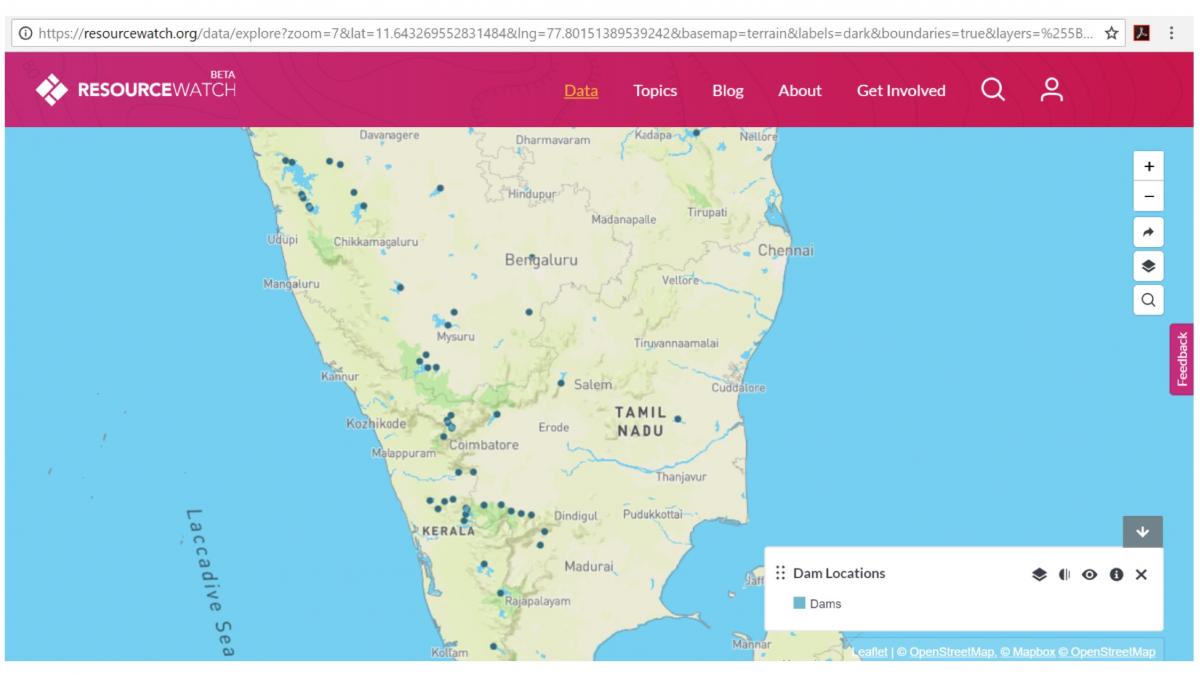
Task: Click the zoom out minus button
Action: tap(1148, 196)
